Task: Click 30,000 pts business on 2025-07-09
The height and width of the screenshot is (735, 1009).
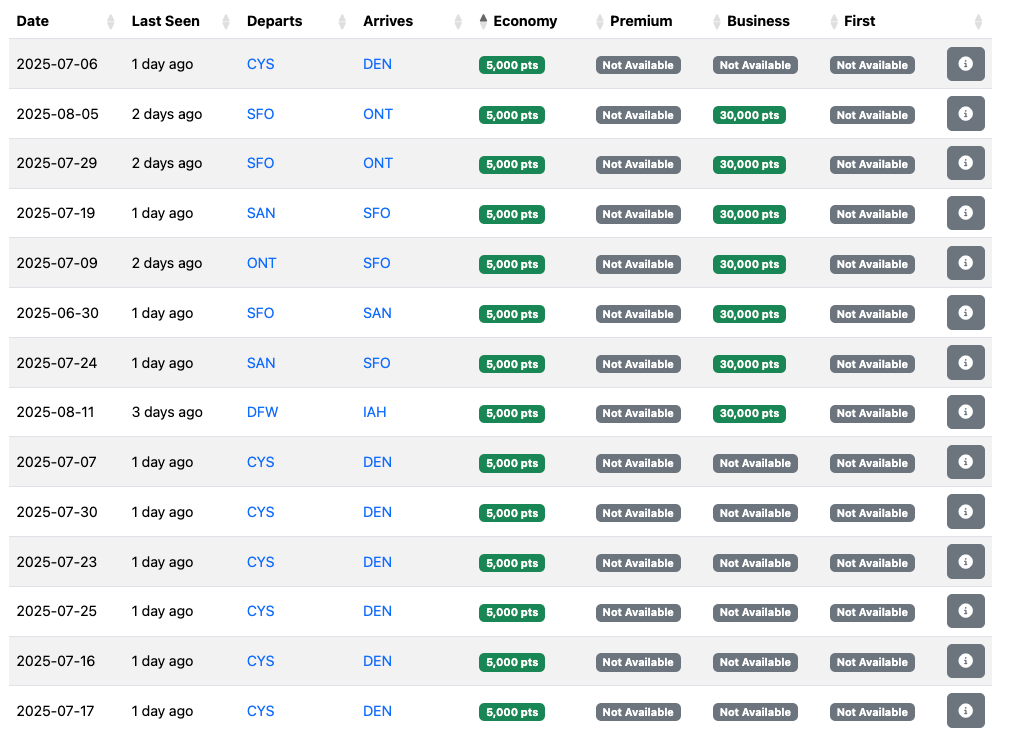Action: pos(749,264)
